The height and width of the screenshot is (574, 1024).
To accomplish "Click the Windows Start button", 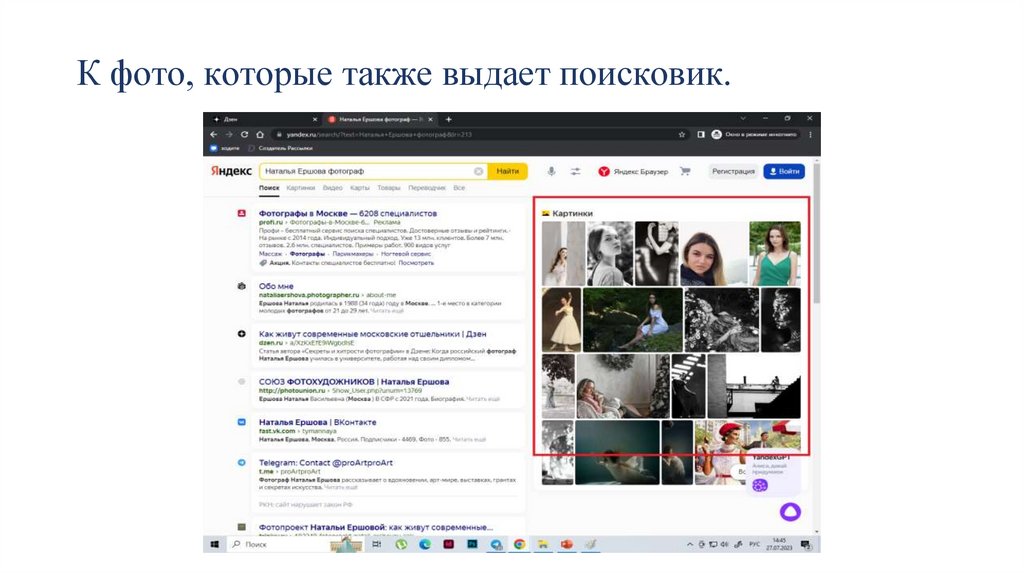I will [x=214, y=544].
